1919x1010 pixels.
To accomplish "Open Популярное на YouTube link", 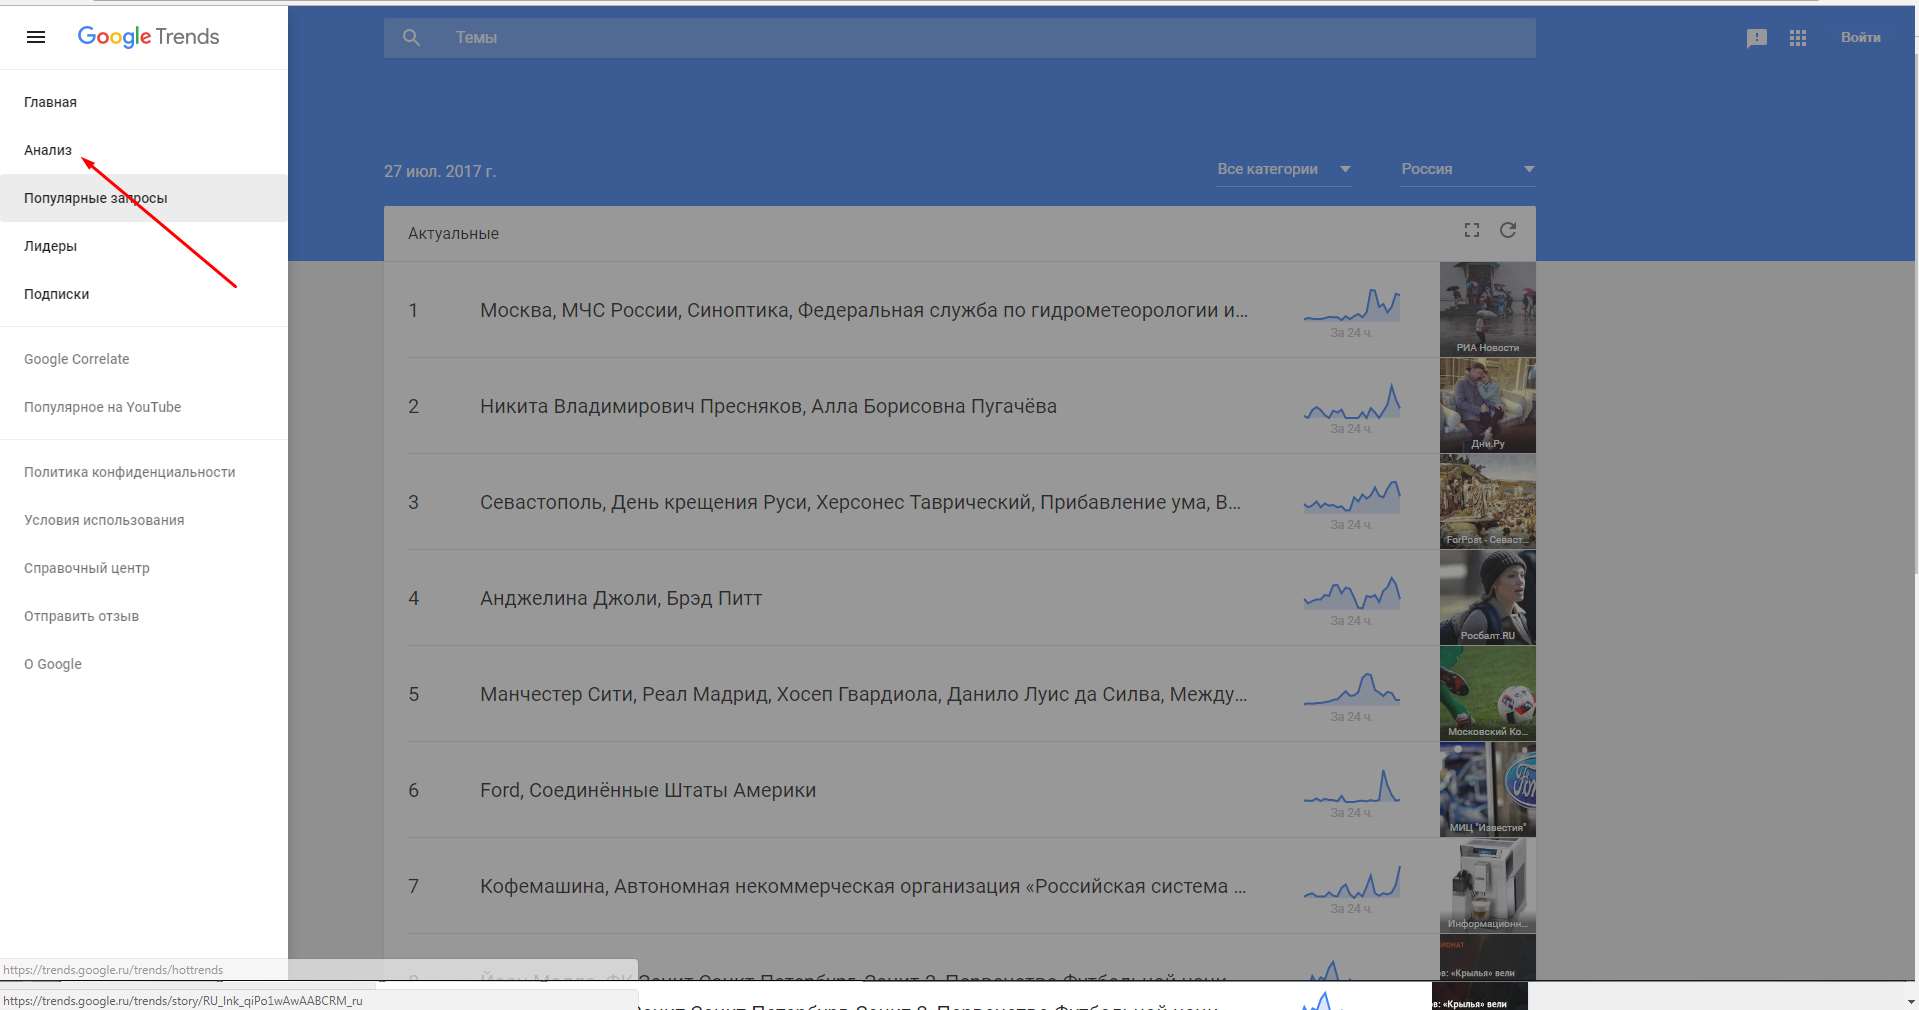I will (x=102, y=407).
